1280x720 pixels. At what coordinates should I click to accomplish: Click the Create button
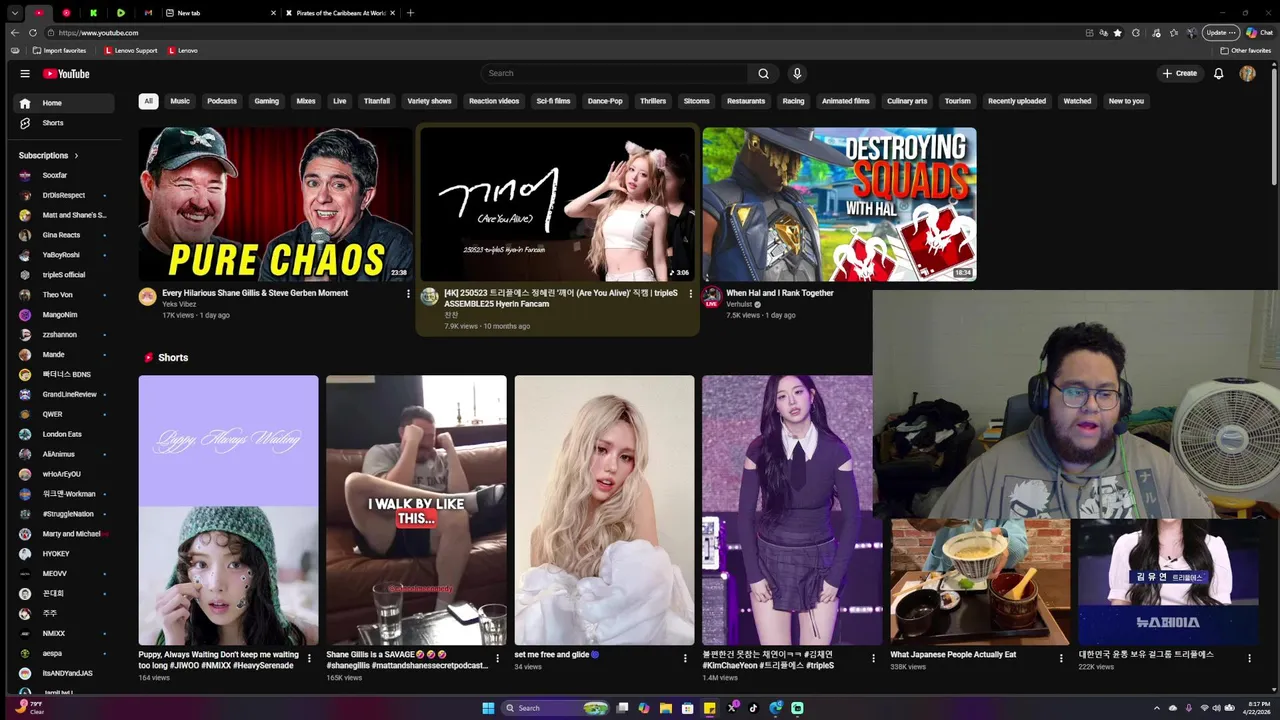pos(1180,73)
